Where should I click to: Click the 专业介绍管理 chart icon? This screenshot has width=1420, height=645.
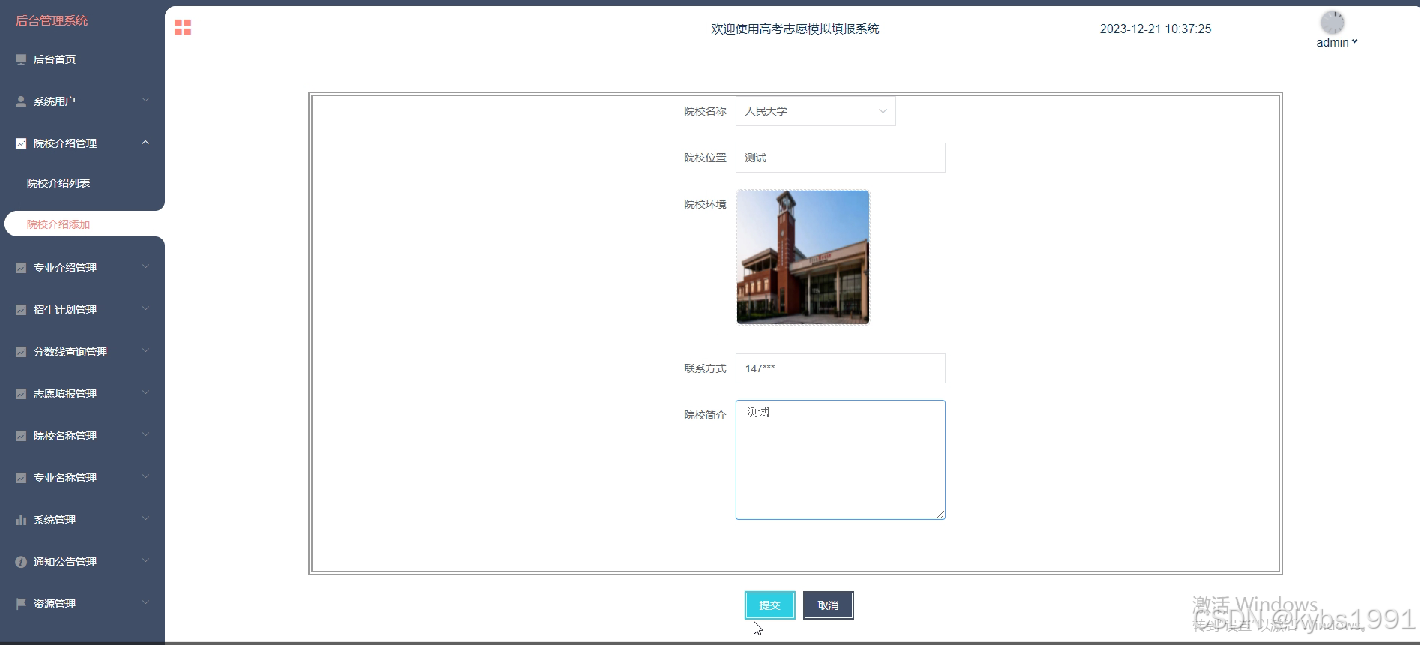[21, 268]
